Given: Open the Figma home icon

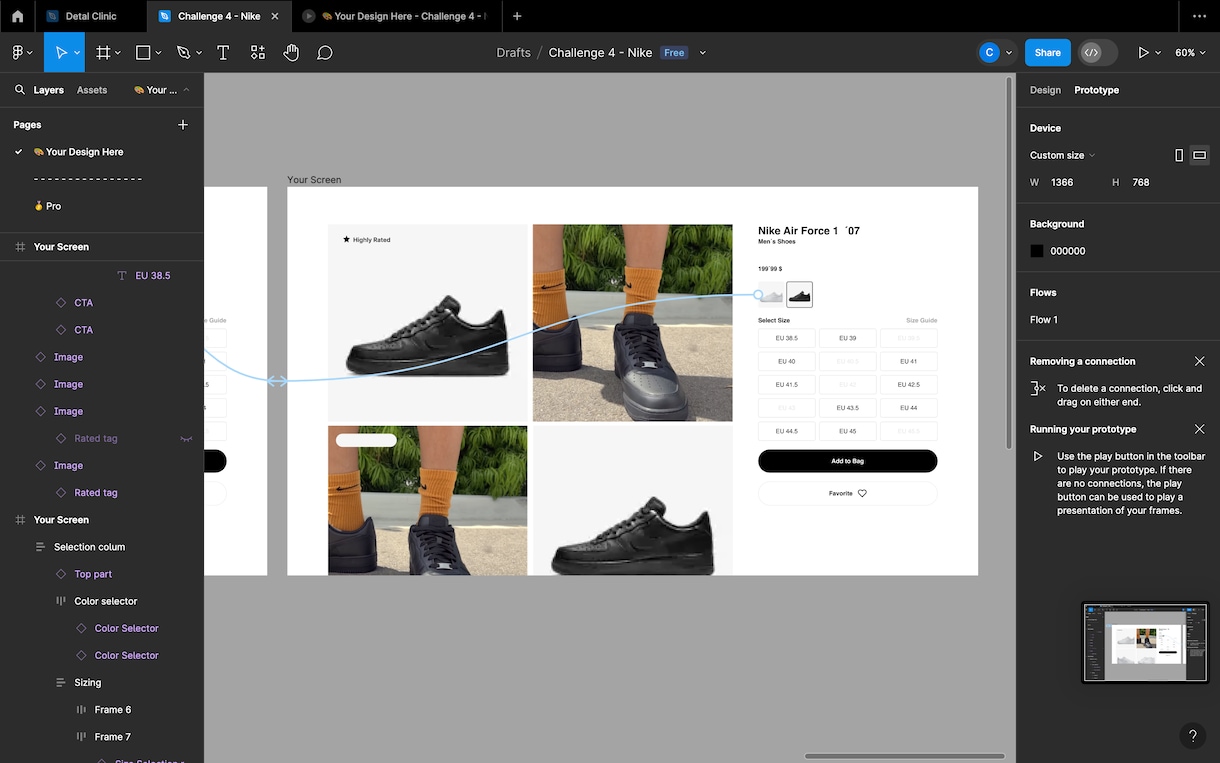Looking at the screenshot, I should tap(17, 16).
